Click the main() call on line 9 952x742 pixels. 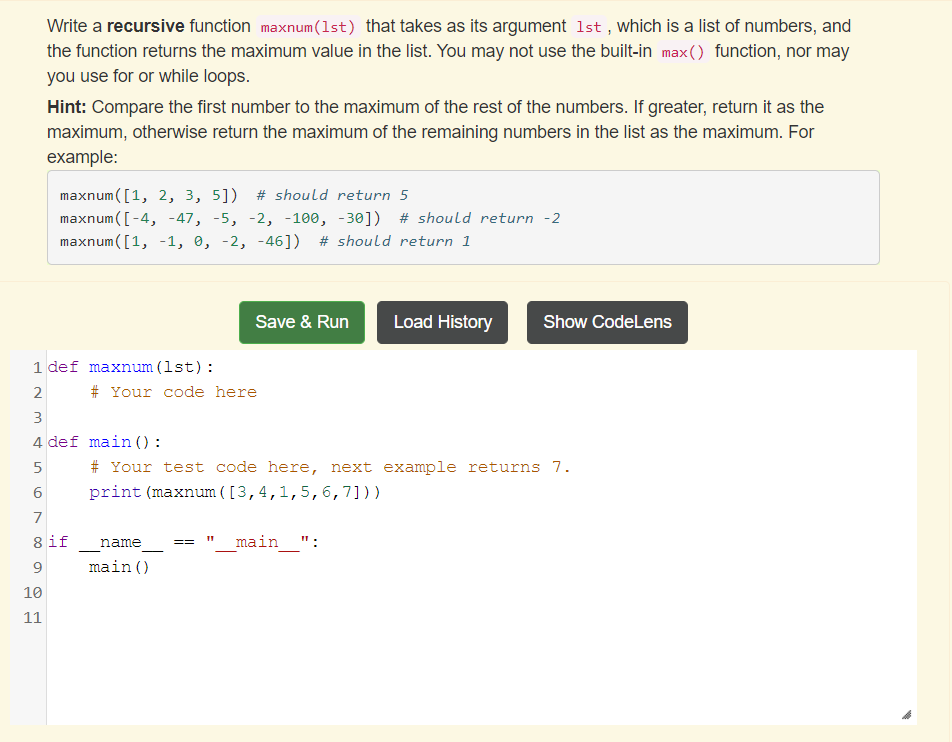pos(119,567)
